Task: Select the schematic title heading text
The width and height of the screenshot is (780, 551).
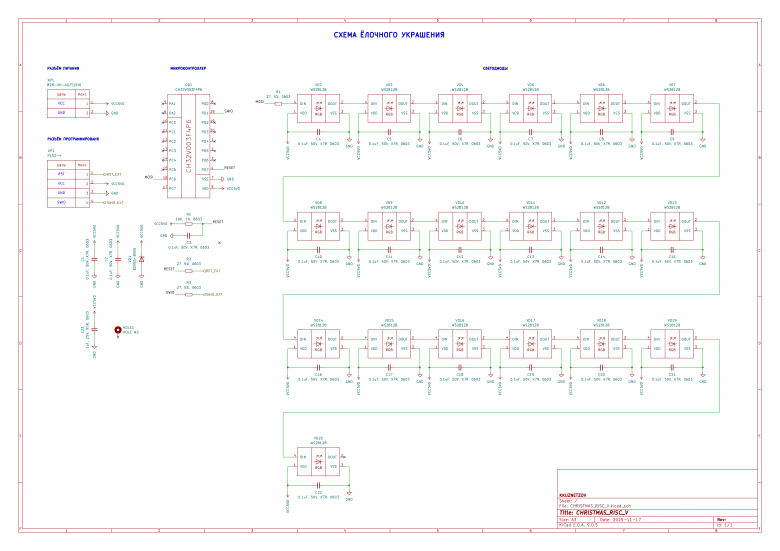Action: tap(389, 36)
